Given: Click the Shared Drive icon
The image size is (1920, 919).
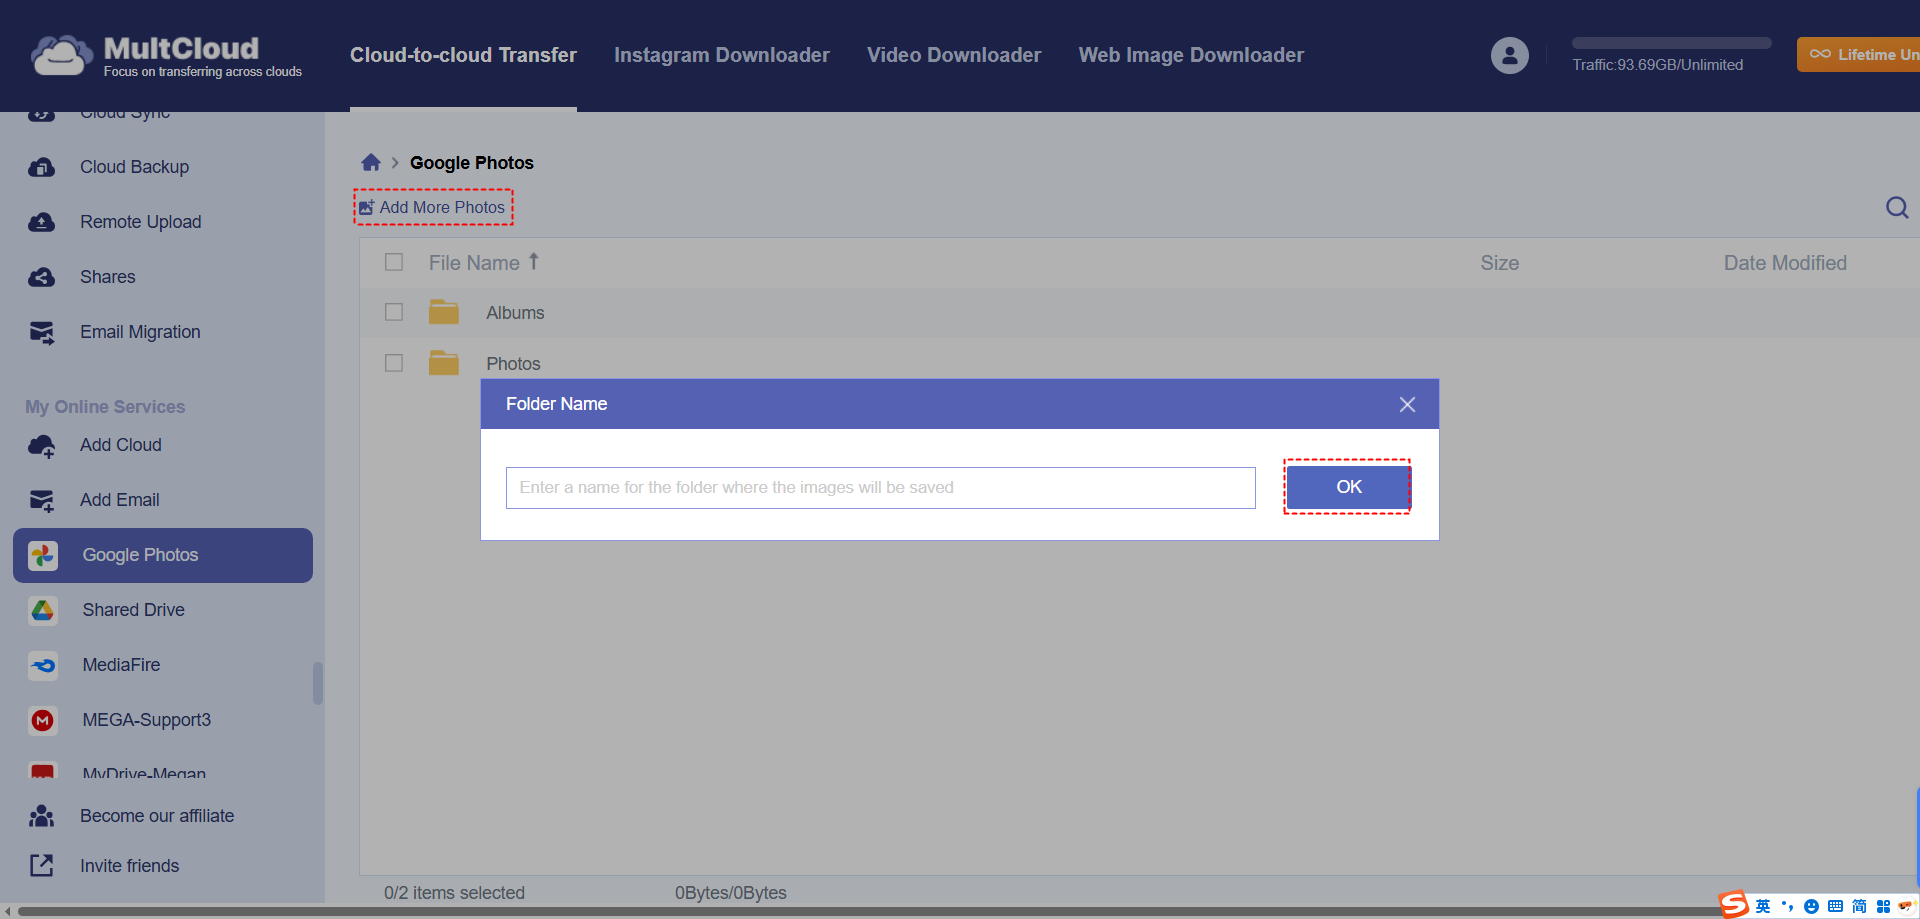Looking at the screenshot, I should (x=43, y=610).
